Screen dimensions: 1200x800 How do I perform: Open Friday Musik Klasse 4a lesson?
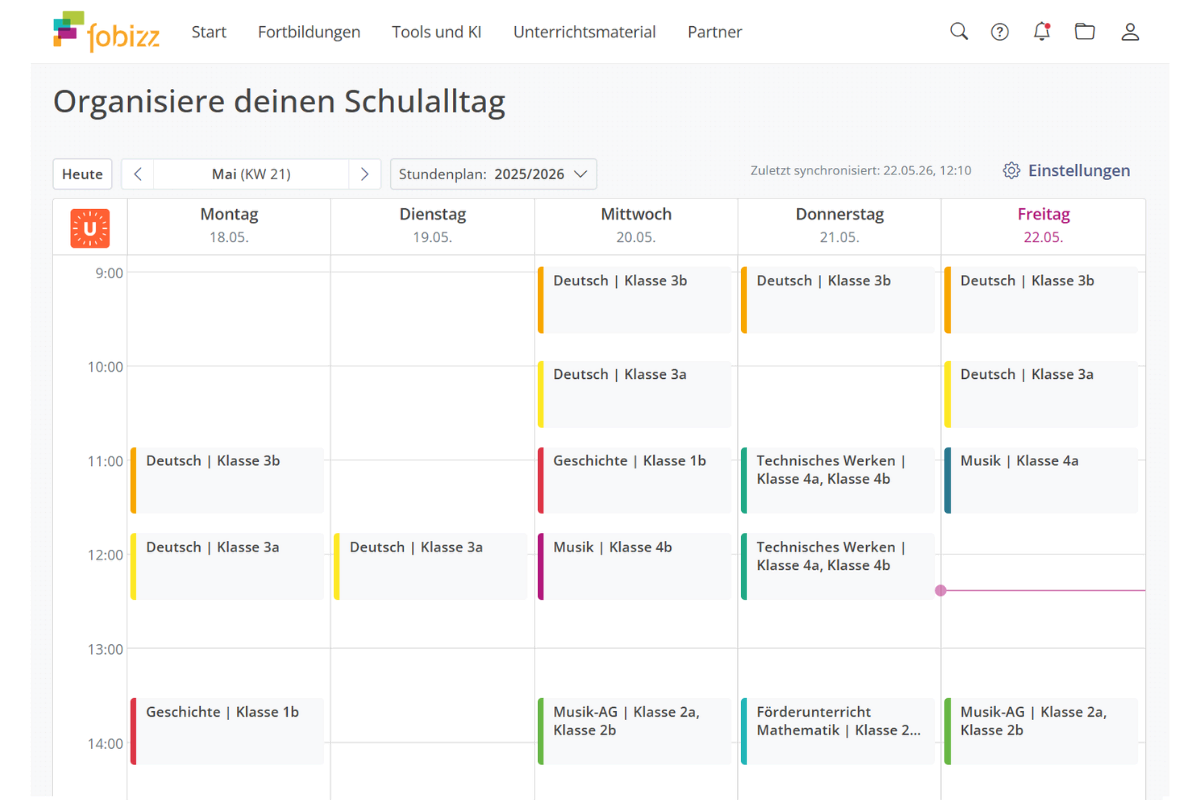coord(1041,480)
